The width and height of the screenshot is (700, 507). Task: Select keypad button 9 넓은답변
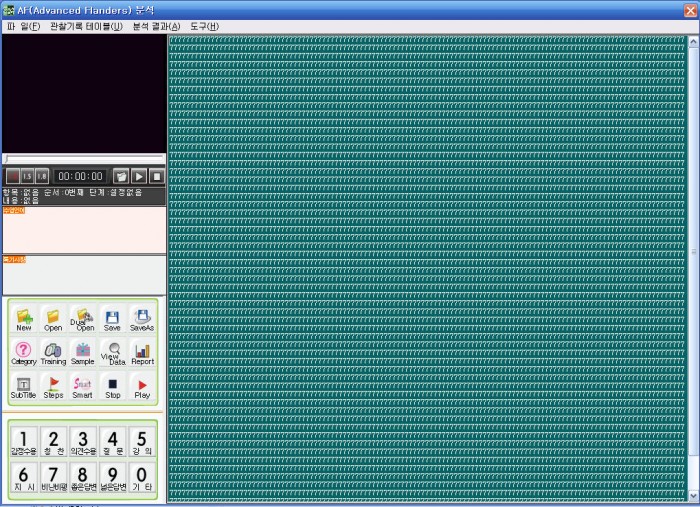pos(112,478)
